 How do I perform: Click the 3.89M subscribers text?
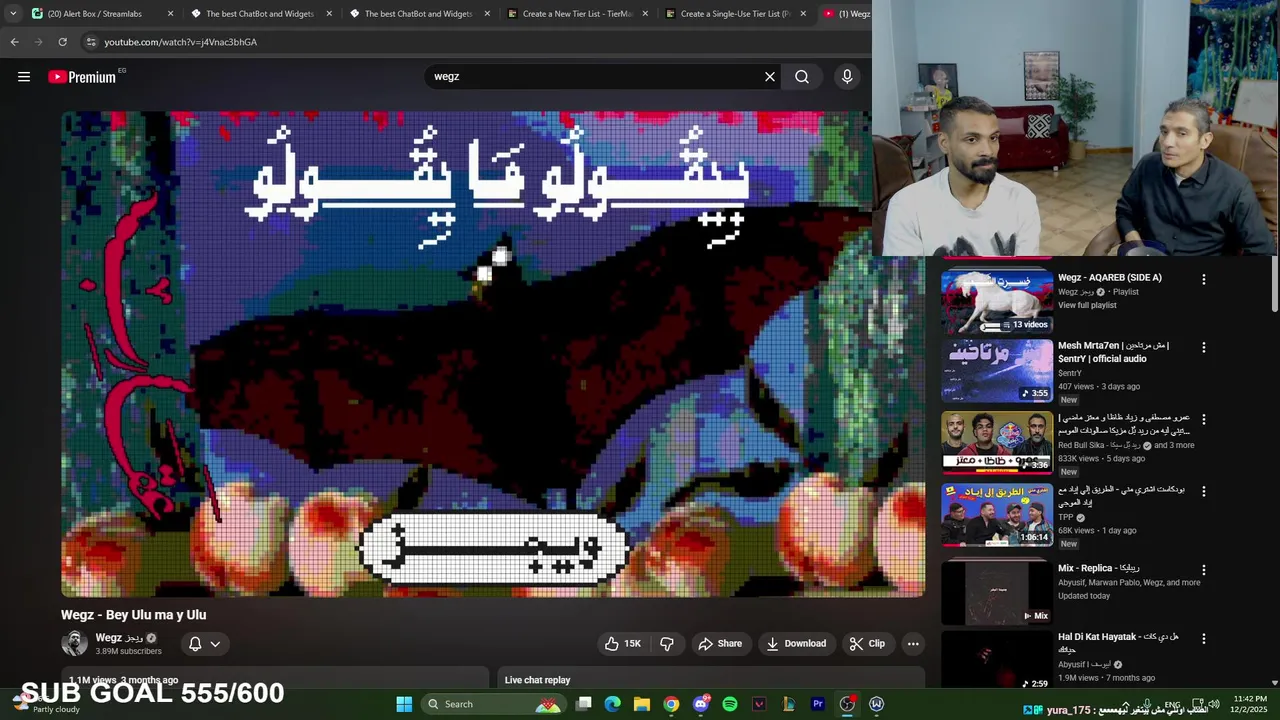(128, 651)
